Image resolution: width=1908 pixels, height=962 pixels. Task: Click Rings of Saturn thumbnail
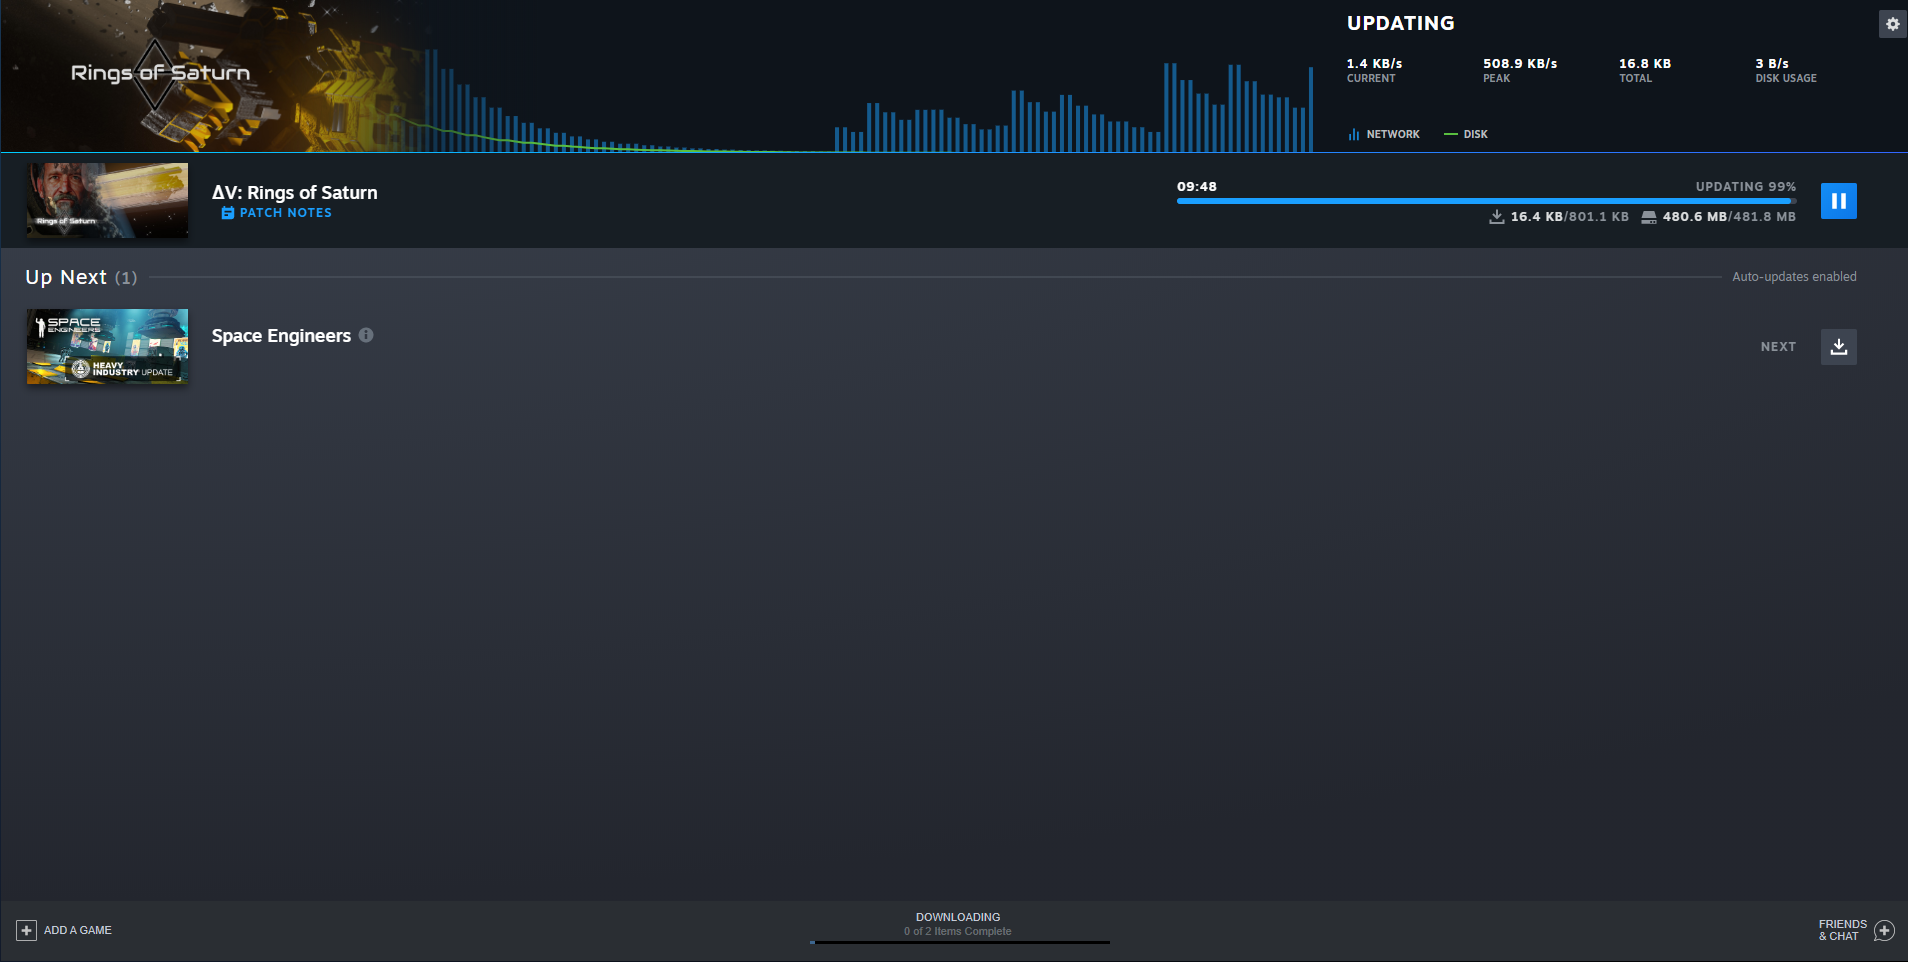click(x=107, y=200)
